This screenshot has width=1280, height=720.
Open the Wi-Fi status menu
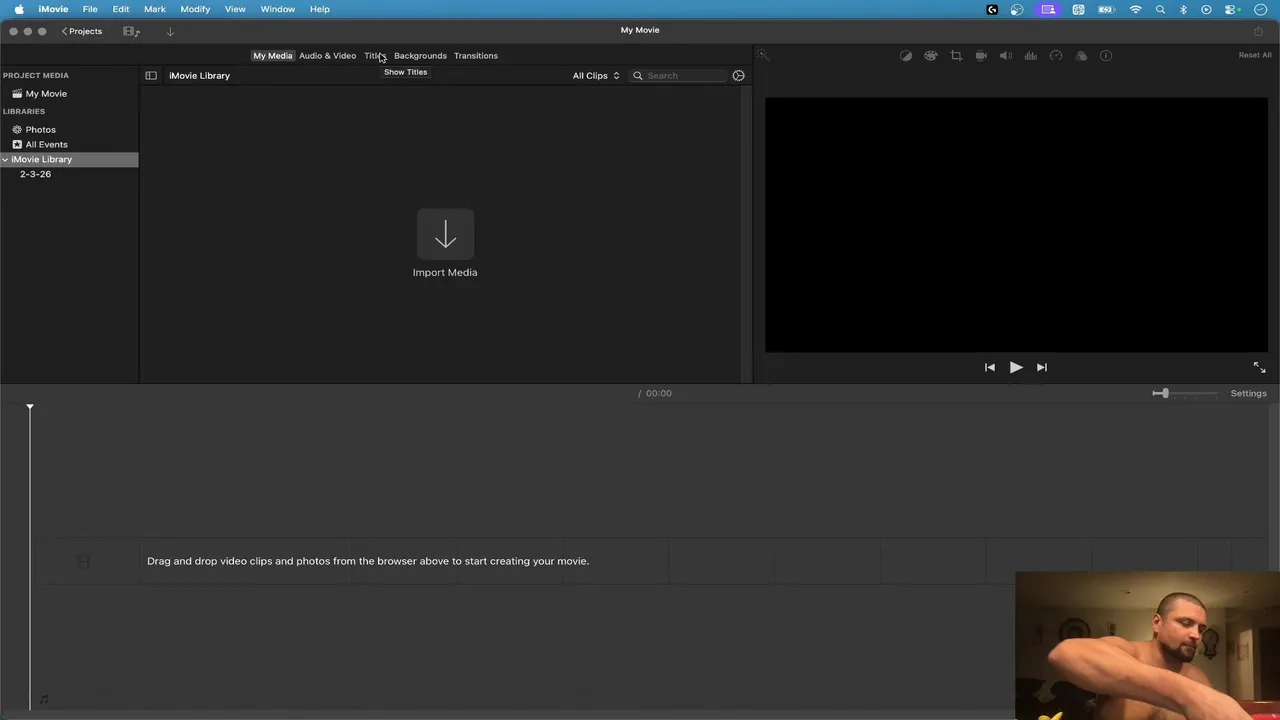1135,9
